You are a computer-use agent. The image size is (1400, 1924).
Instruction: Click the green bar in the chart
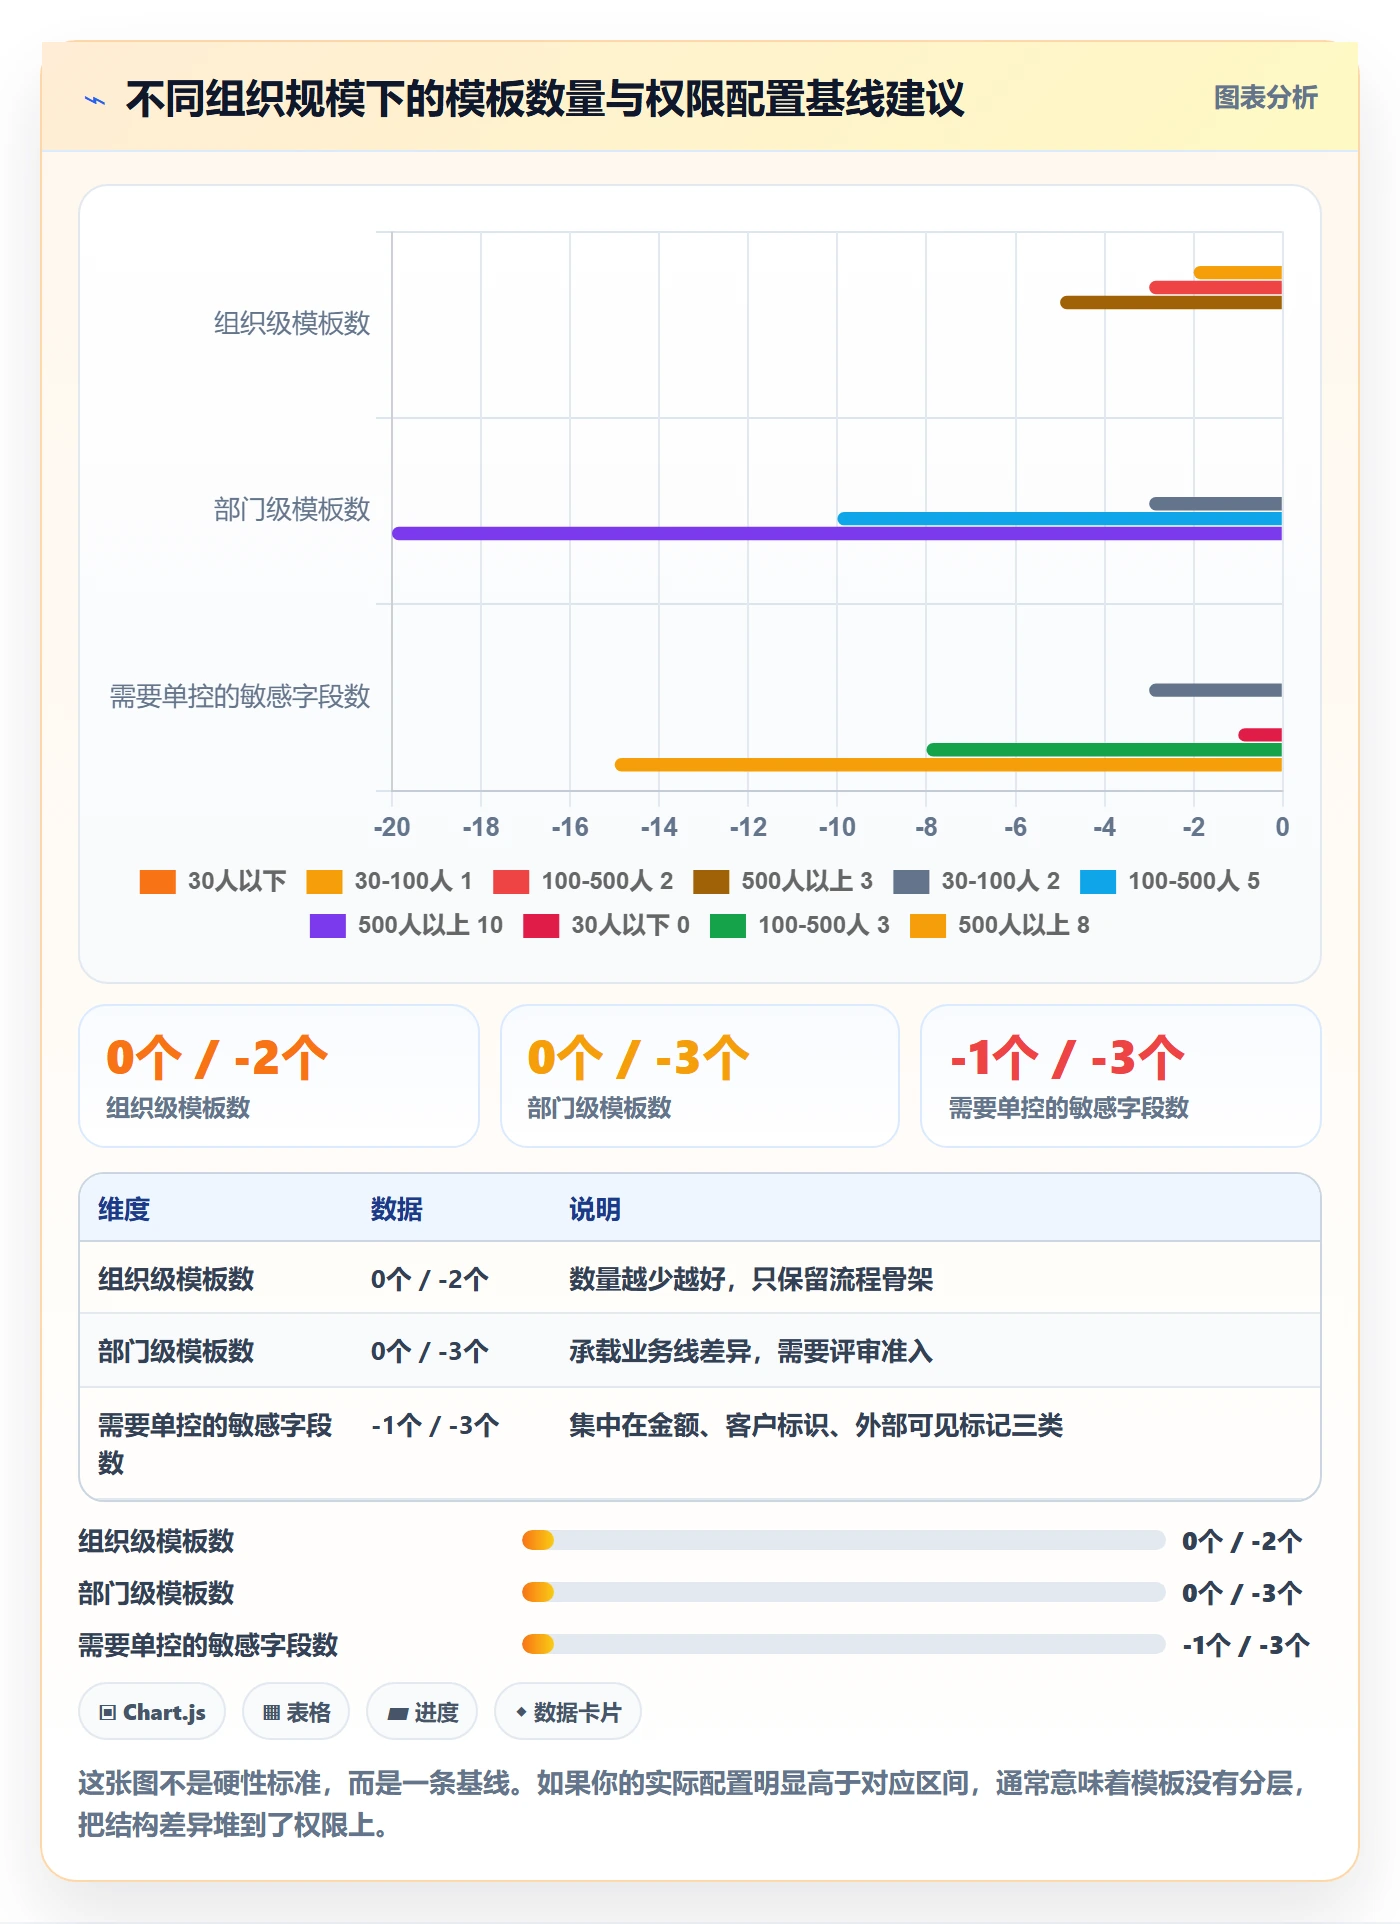[x=1104, y=749]
